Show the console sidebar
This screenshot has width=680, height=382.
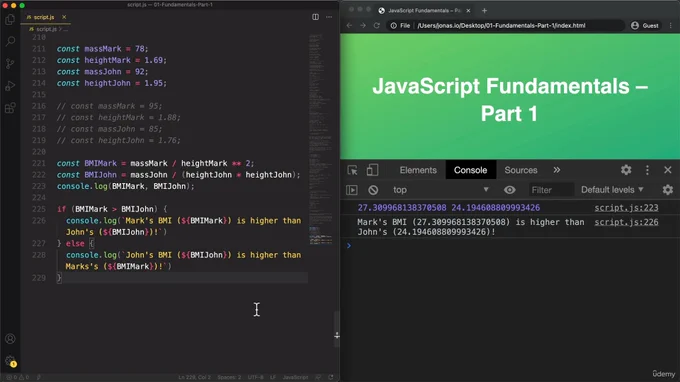coord(352,190)
